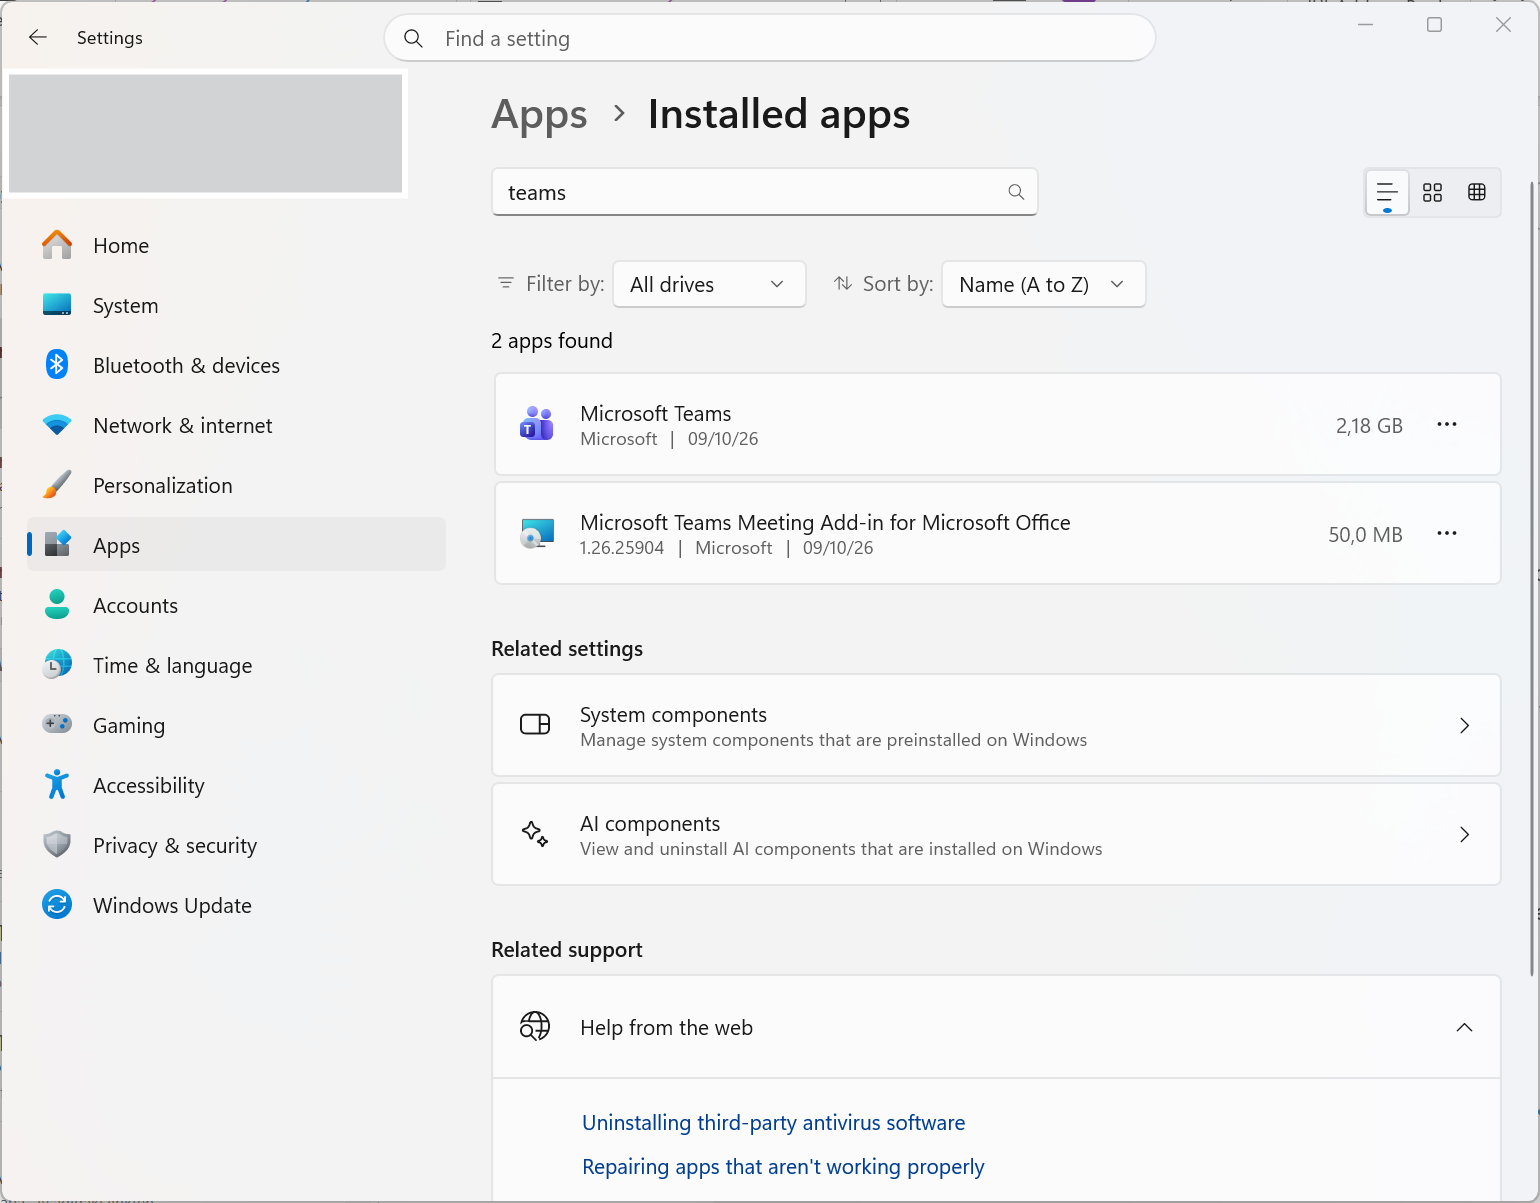Select the Microsoft Teams app name

pyautogui.click(x=656, y=414)
